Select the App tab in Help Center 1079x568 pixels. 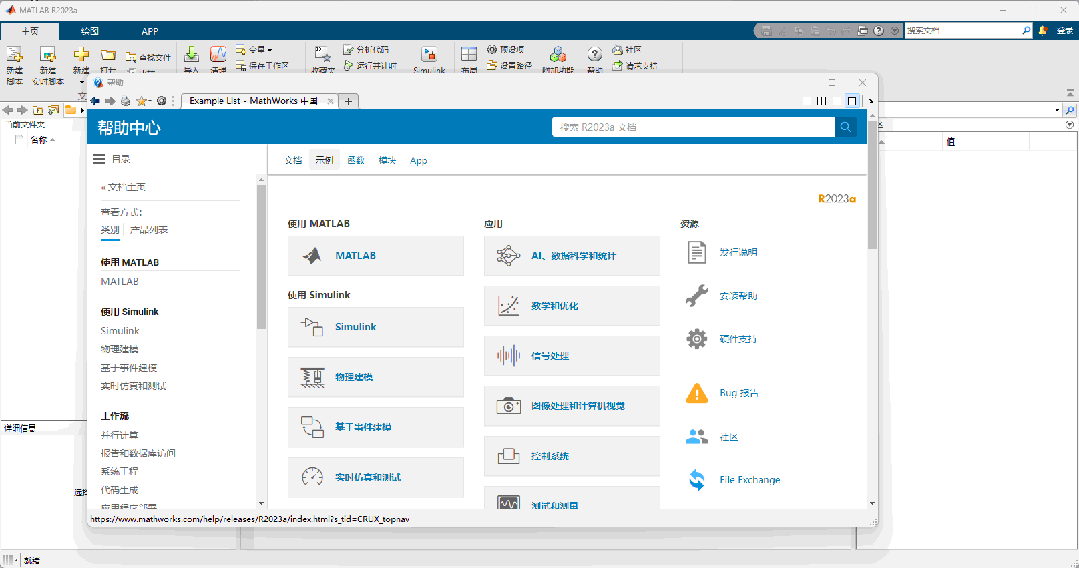(418, 160)
